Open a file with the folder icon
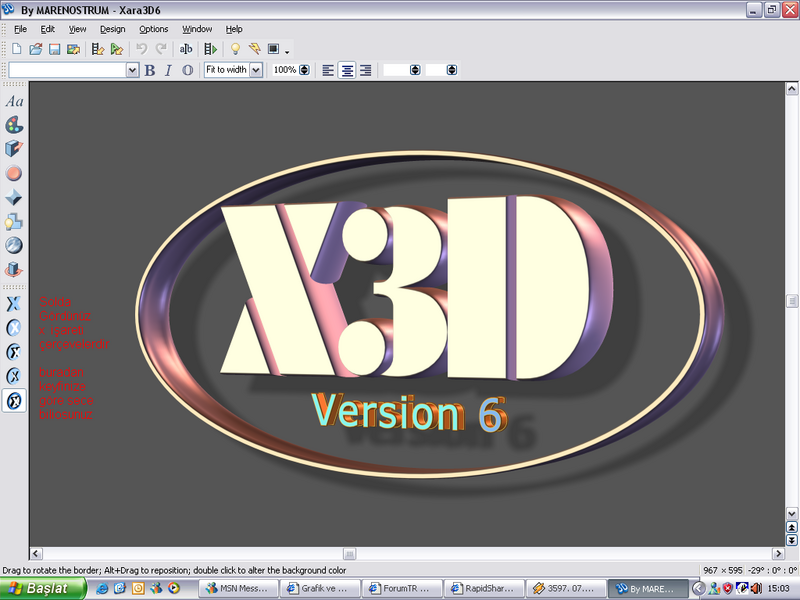This screenshot has height=600, width=800. pyautogui.click(x=35, y=49)
